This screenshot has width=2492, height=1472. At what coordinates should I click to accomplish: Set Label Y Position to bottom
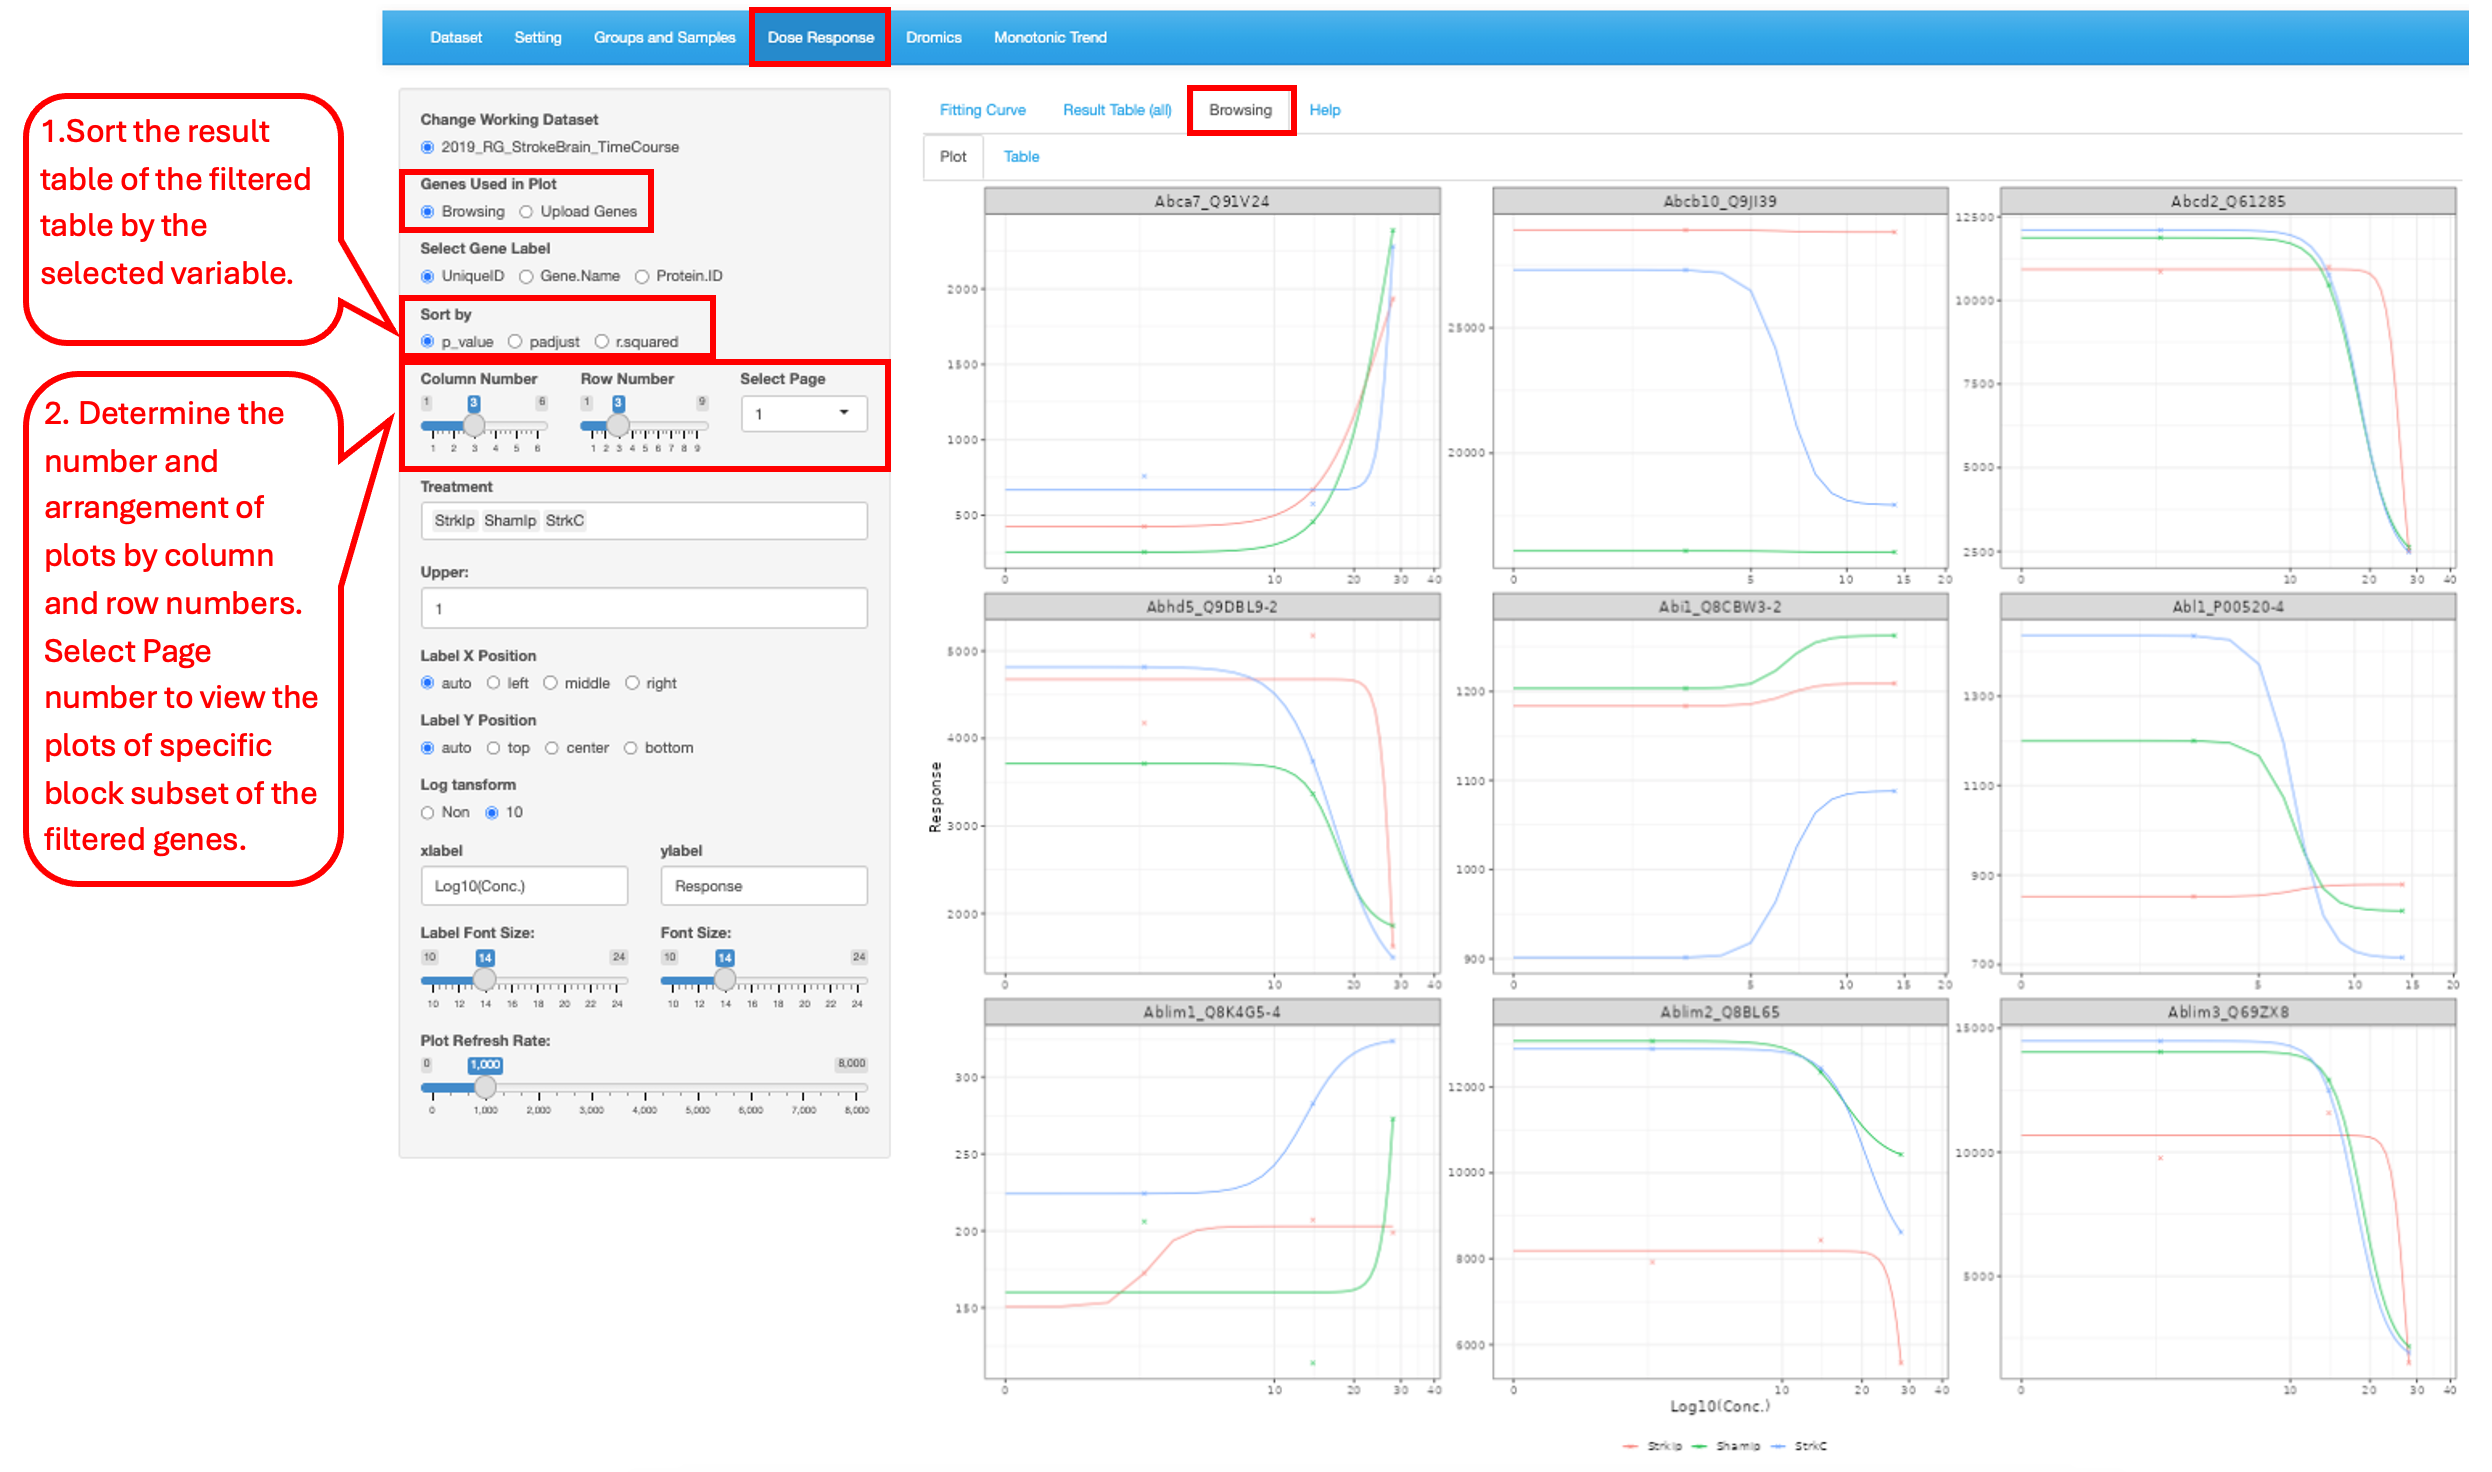pos(631,749)
